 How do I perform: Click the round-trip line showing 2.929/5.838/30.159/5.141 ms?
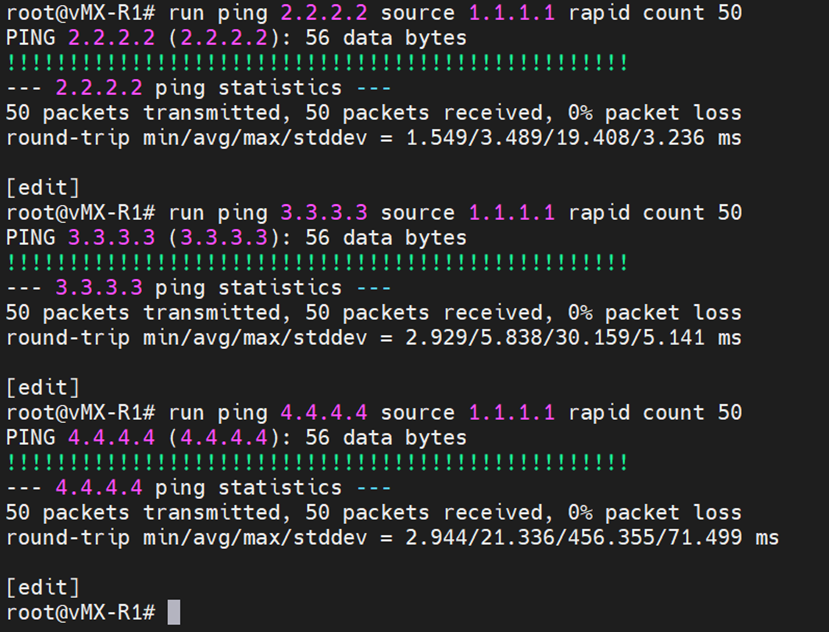(374, 338)
